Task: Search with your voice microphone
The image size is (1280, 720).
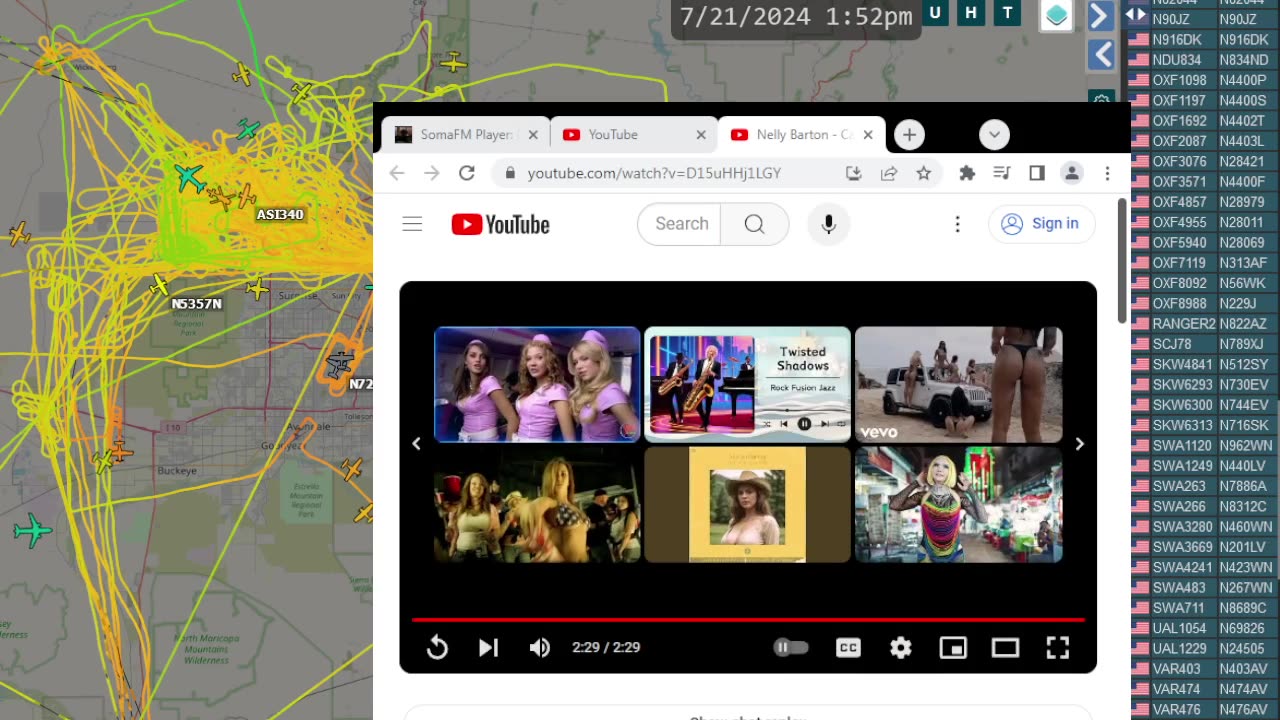Action: coord(828,224)
